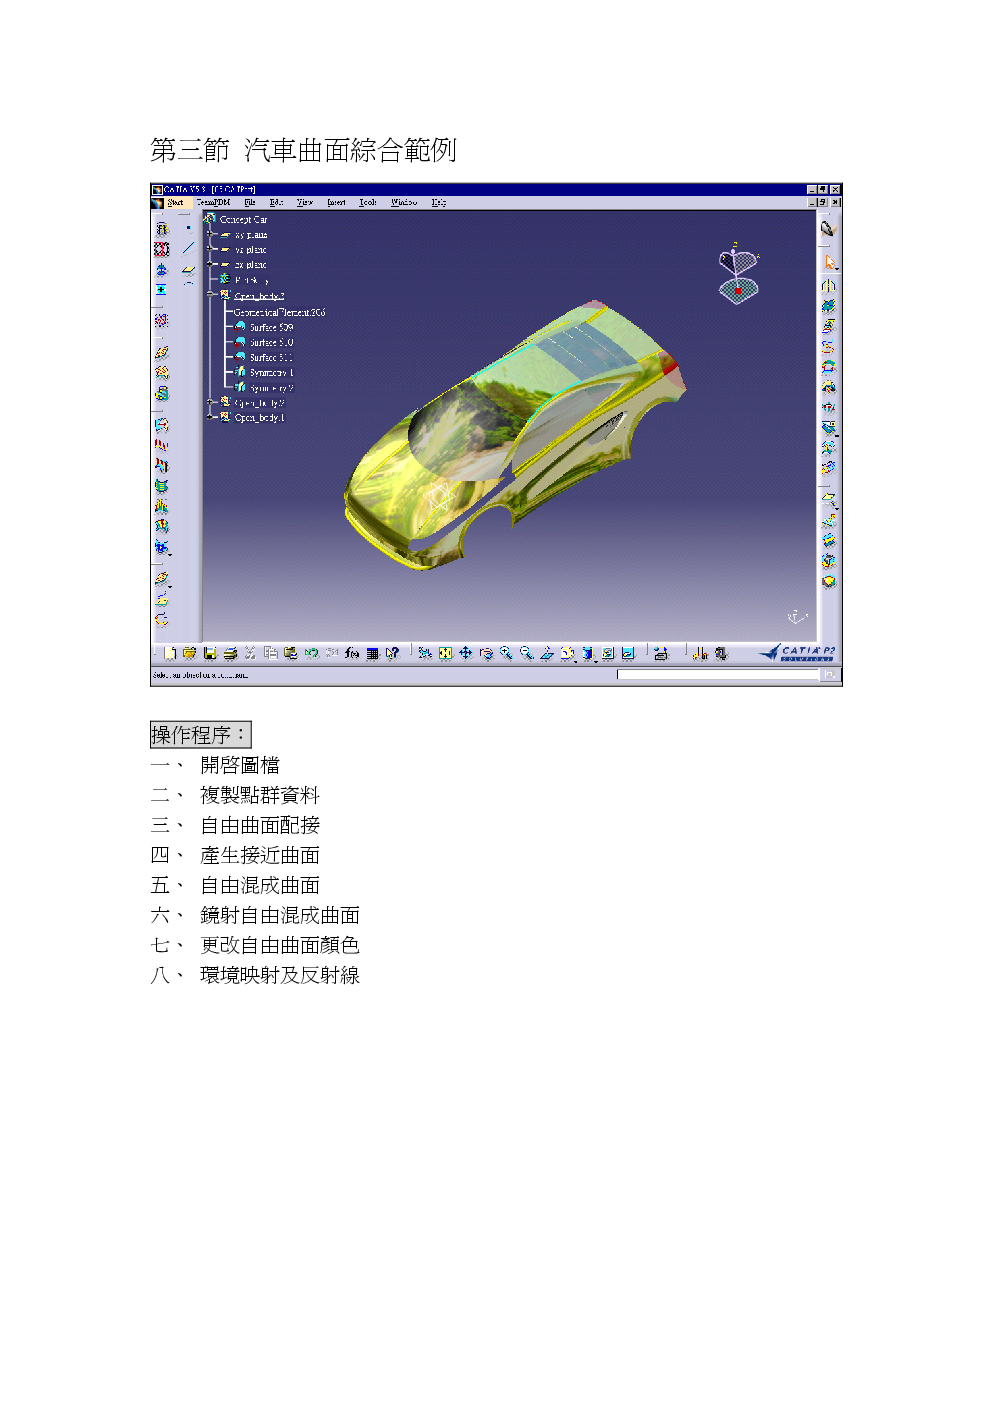Image resolution: width=992 pixels, height=1403 pixels.
Task: Click the Pan view icon
Action: pyautogui.click(x=466, y=653)
